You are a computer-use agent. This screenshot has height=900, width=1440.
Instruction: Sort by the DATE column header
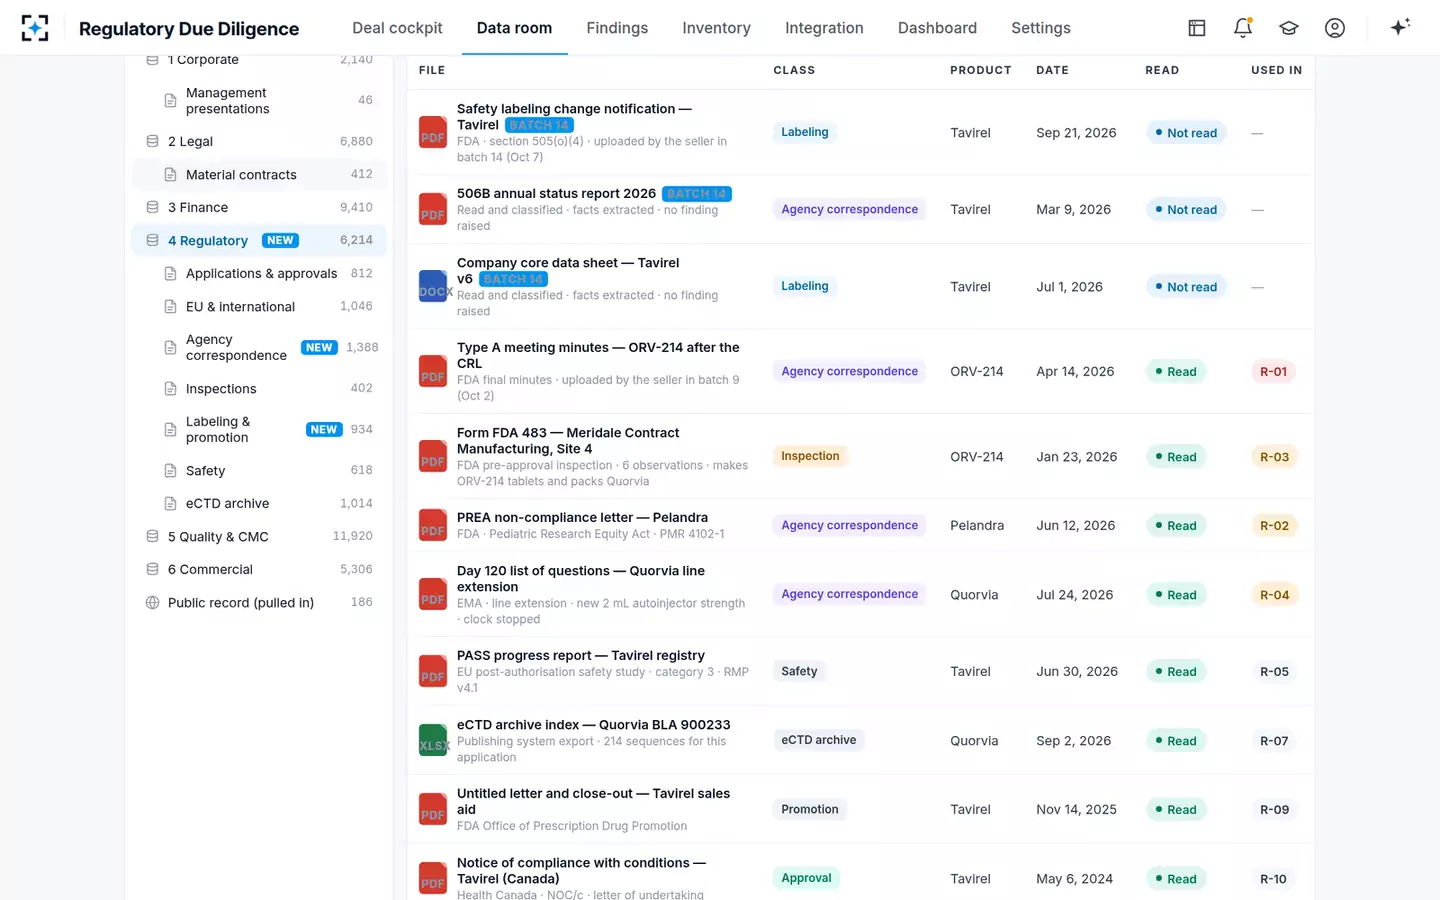(1052, 70)
